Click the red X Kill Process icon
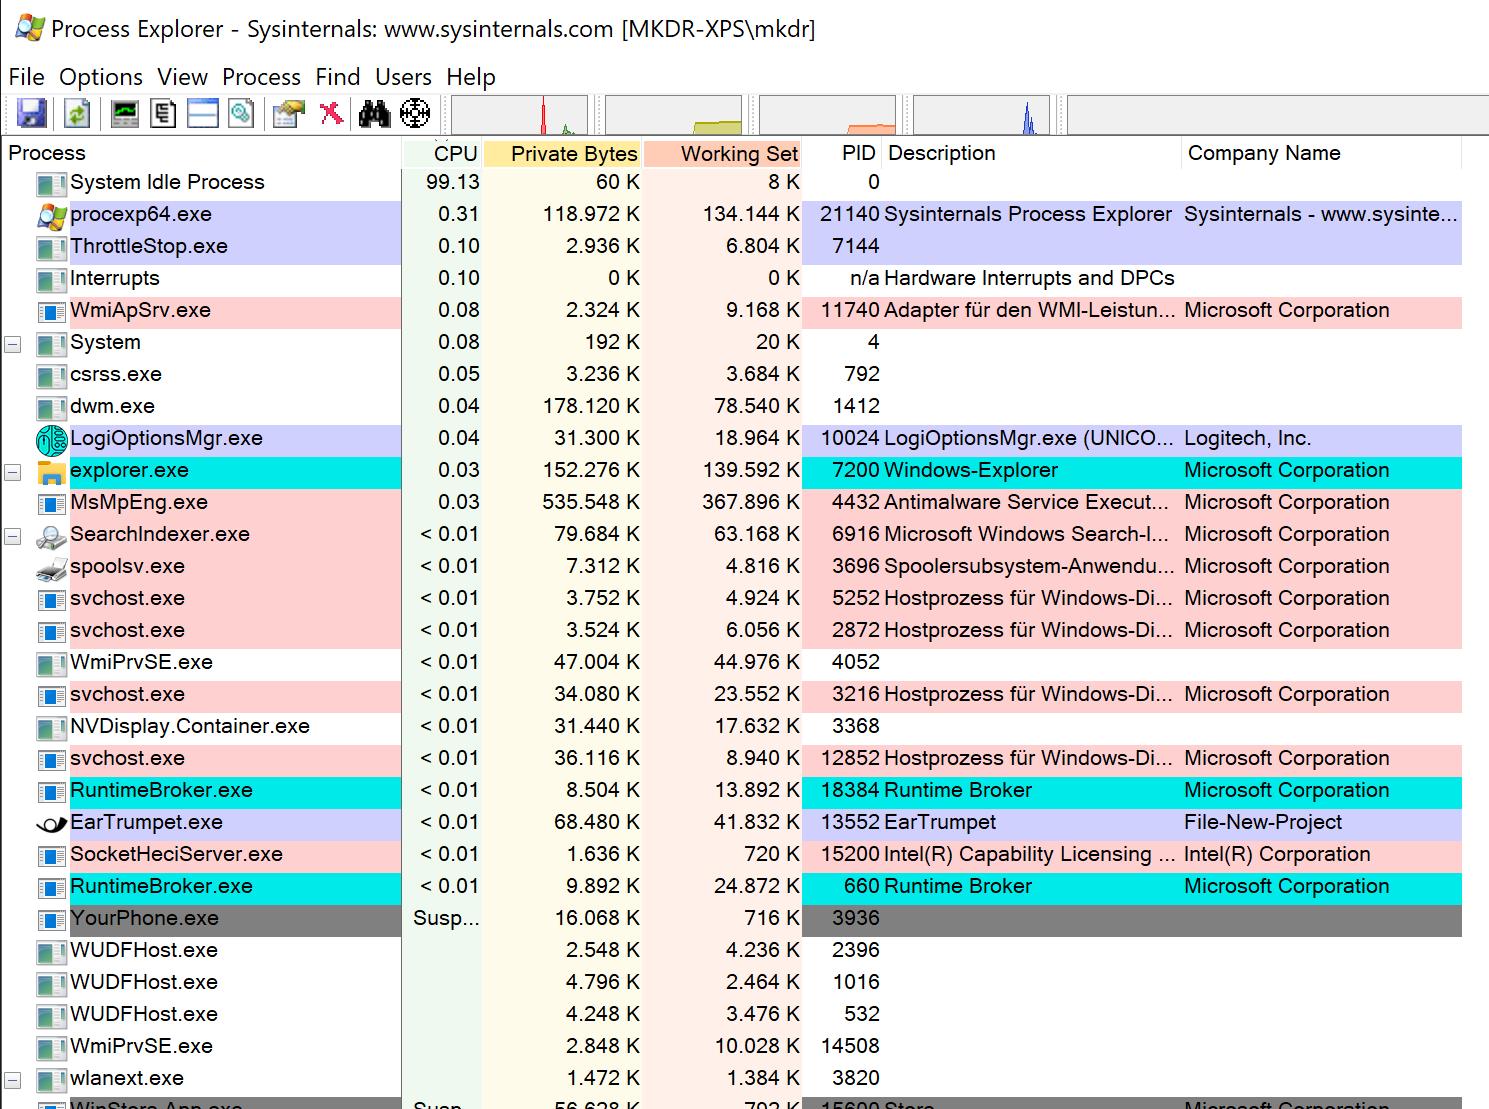1489x1109 pixels. tap(331, 113)
